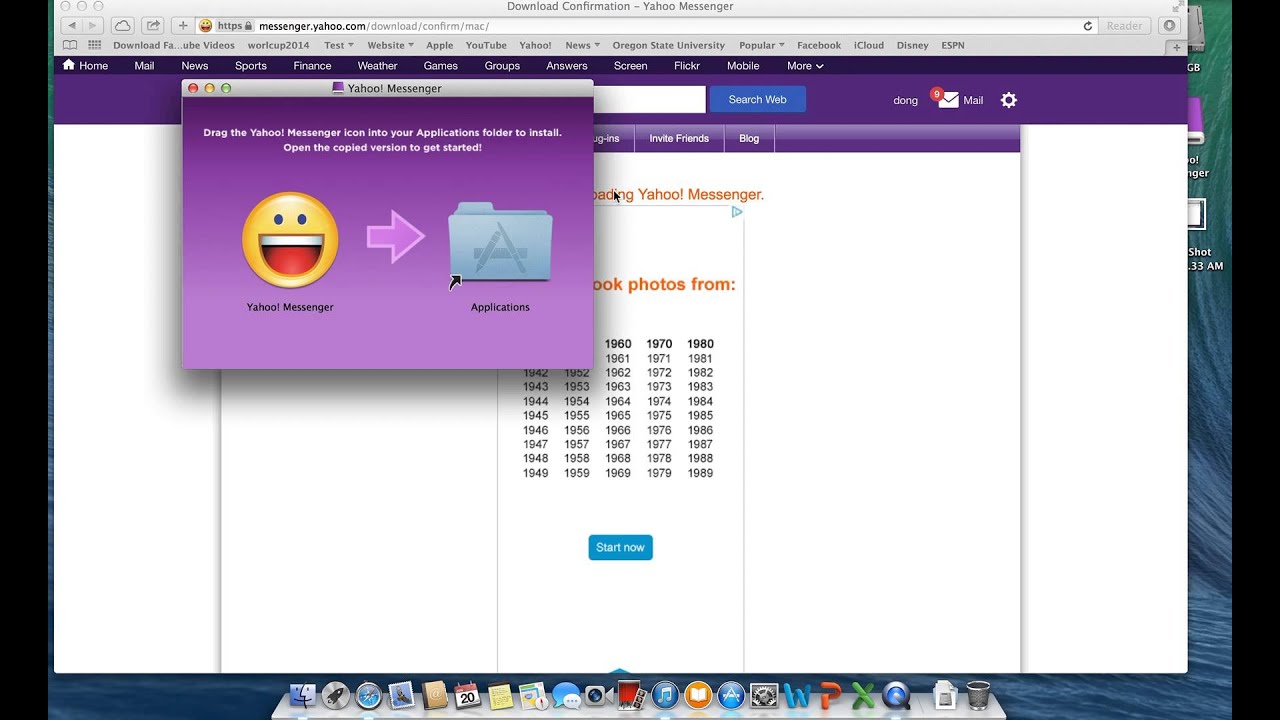Open Safari compass in the Dock
Image resolution: width=1280 pixels, height=720 pixels.
(369, 695)
